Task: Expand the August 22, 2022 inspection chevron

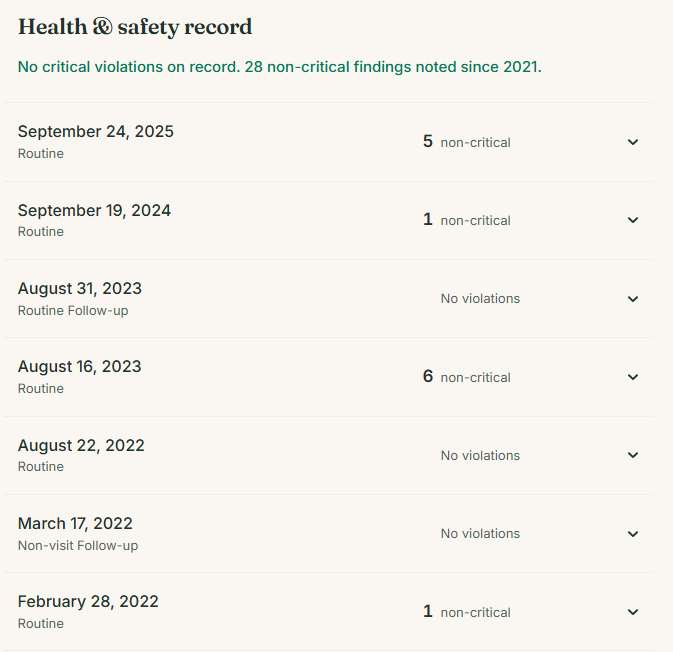Action: point(633,455)
